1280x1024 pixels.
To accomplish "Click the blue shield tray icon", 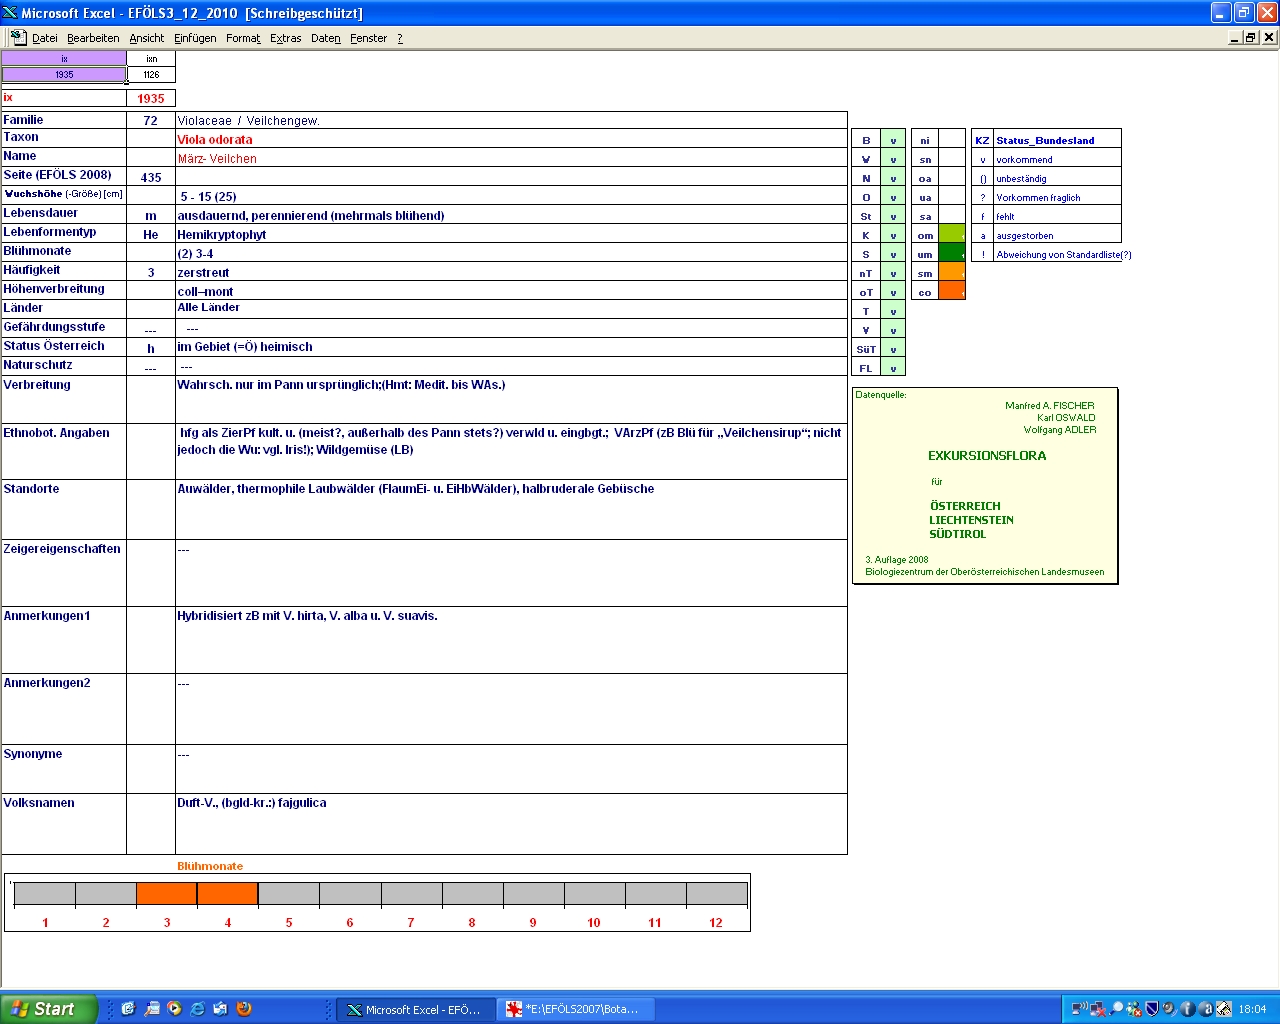I will point(1151,1009).
